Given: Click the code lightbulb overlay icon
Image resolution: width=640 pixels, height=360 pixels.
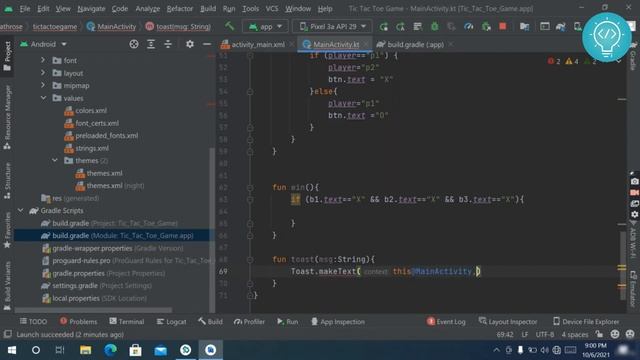Looking at the screenshot, I should coord(607,37).
